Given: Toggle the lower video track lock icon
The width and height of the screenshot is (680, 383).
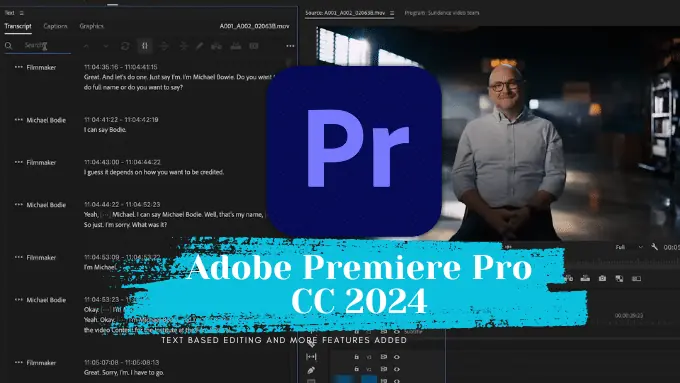Looking at the screenshot, I should (x=356, y=369).
